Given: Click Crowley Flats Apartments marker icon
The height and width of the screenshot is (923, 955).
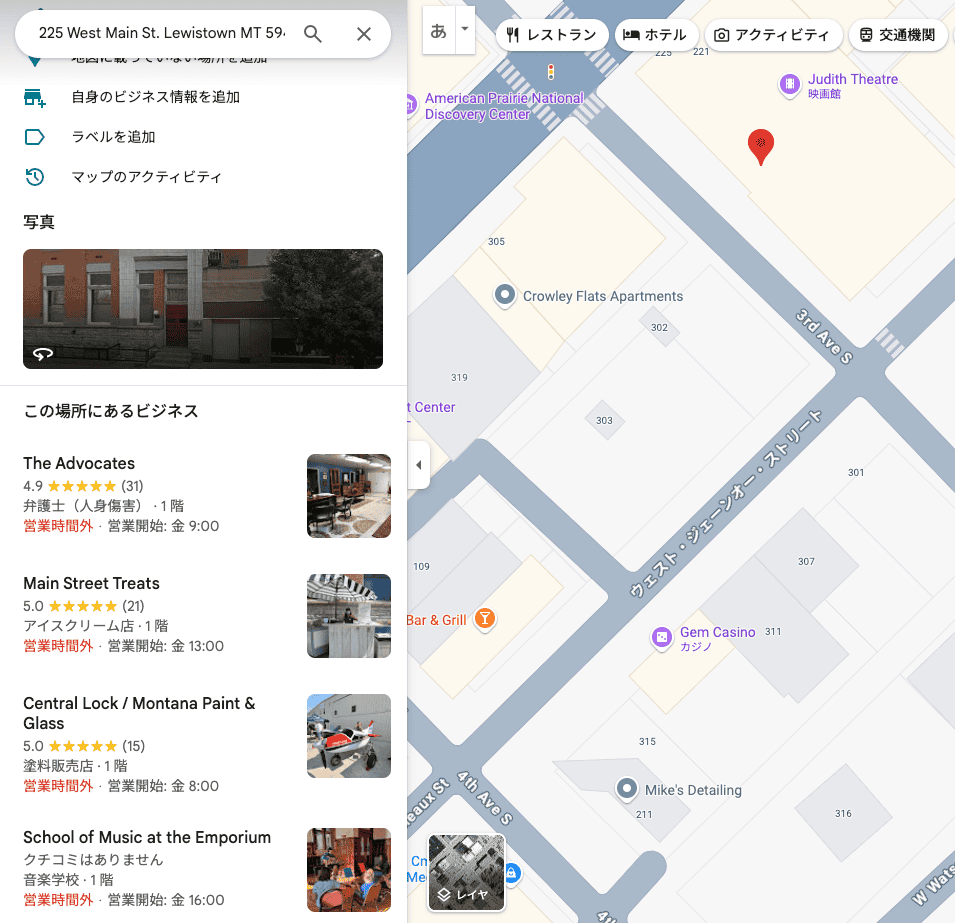Looking at the screenshot, I should pos(504,295).
